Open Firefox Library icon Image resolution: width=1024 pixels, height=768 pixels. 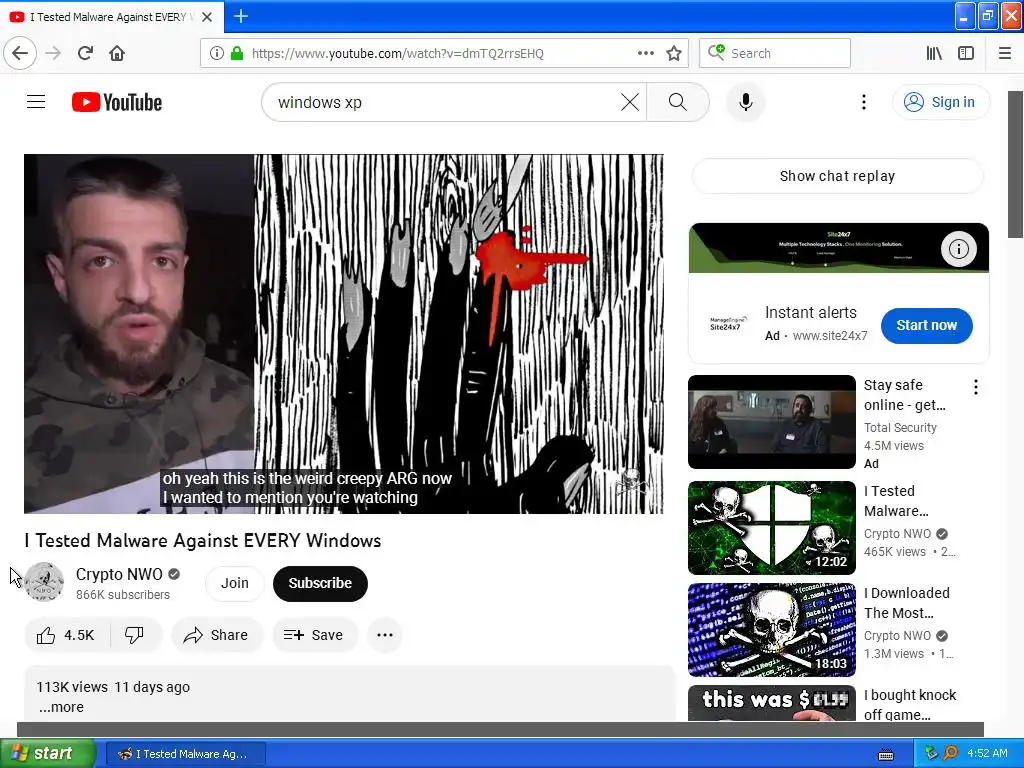(934, 53)
